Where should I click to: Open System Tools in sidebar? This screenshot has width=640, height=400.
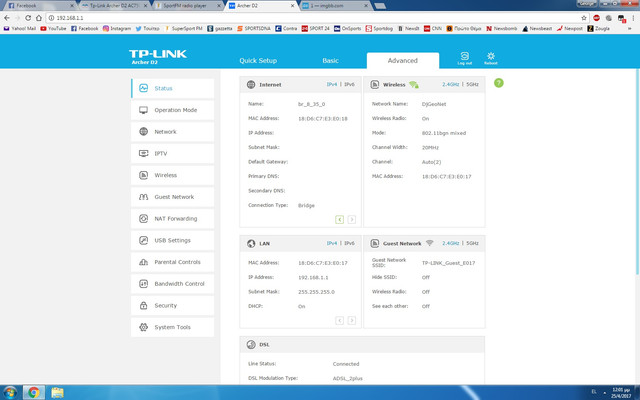[172, 327]
